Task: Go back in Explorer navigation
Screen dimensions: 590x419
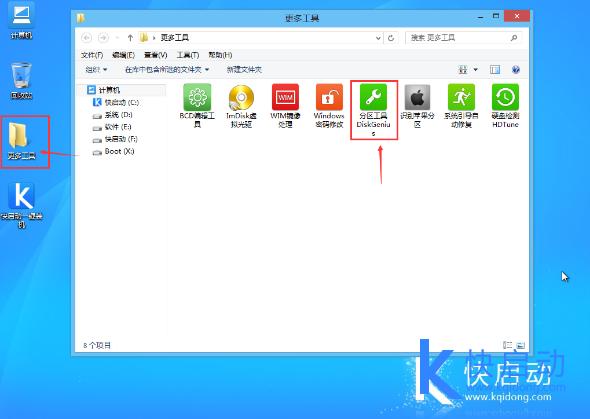Action: [86, 38]
